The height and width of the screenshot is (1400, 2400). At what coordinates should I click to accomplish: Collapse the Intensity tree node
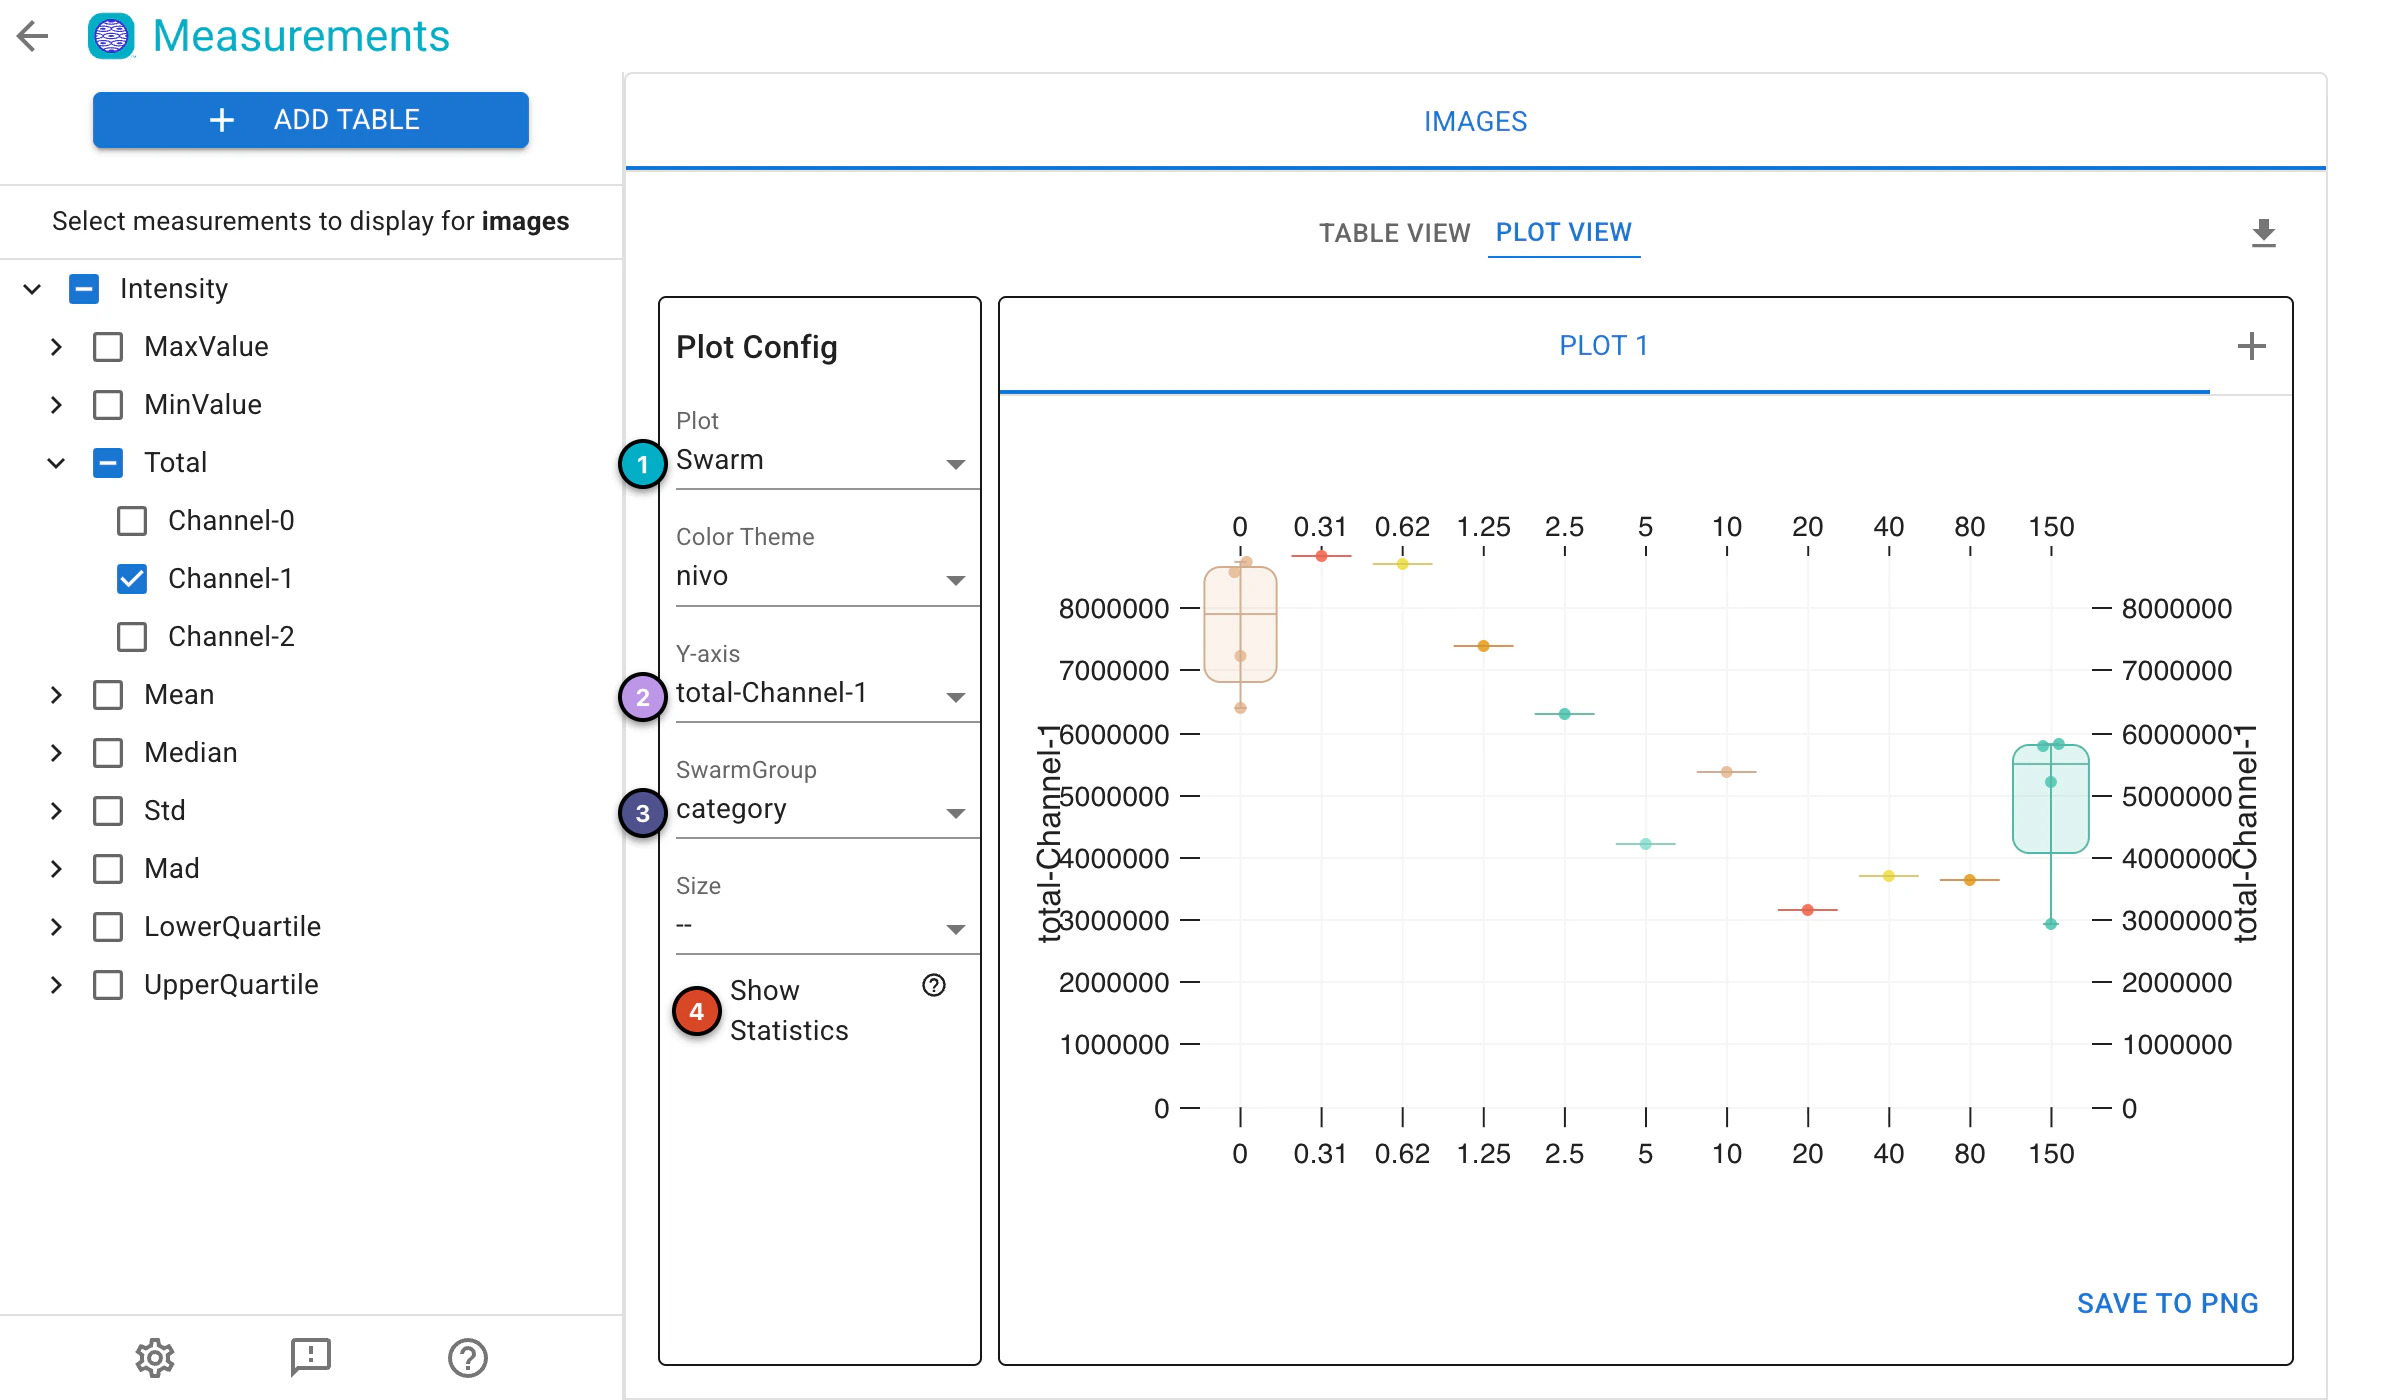coord(32,289)
